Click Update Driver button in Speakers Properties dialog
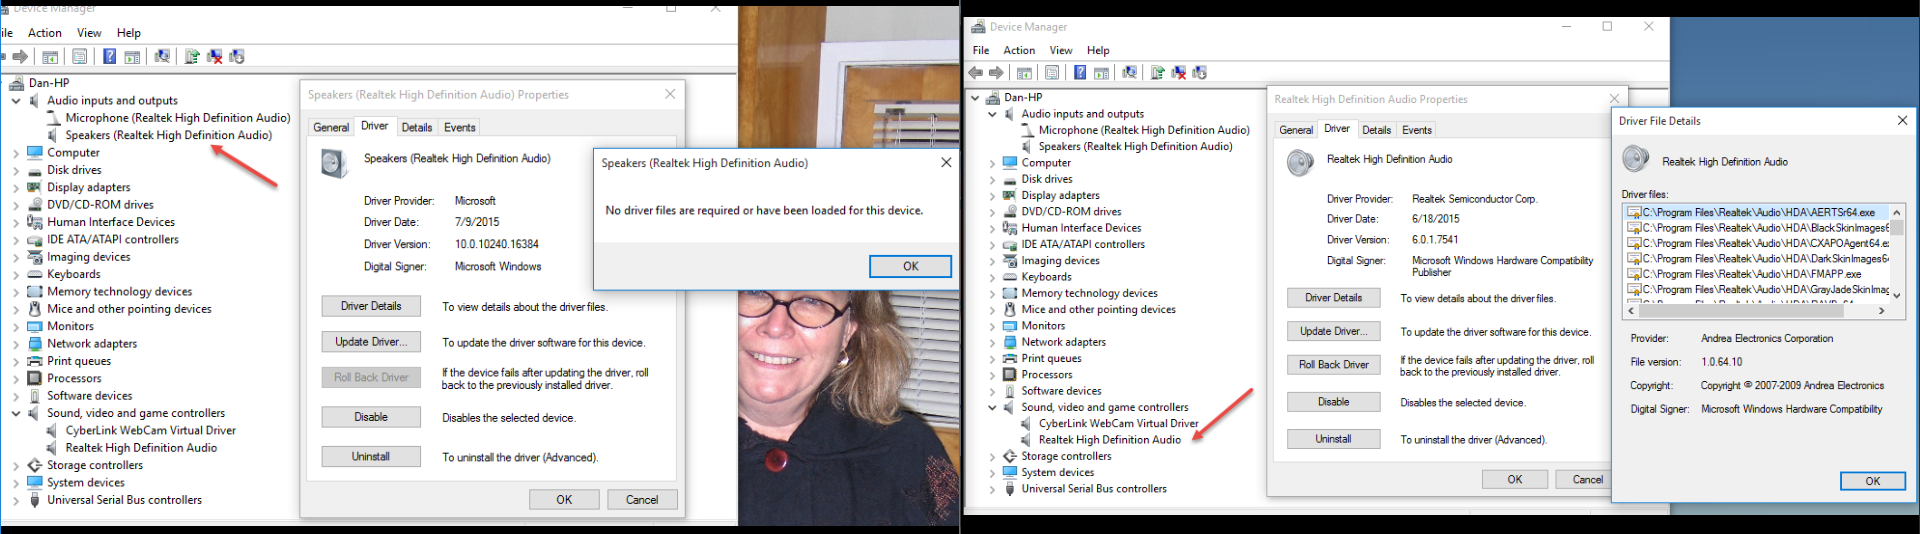The height and width of the screenshot is (534, 1920). (371, 342)
